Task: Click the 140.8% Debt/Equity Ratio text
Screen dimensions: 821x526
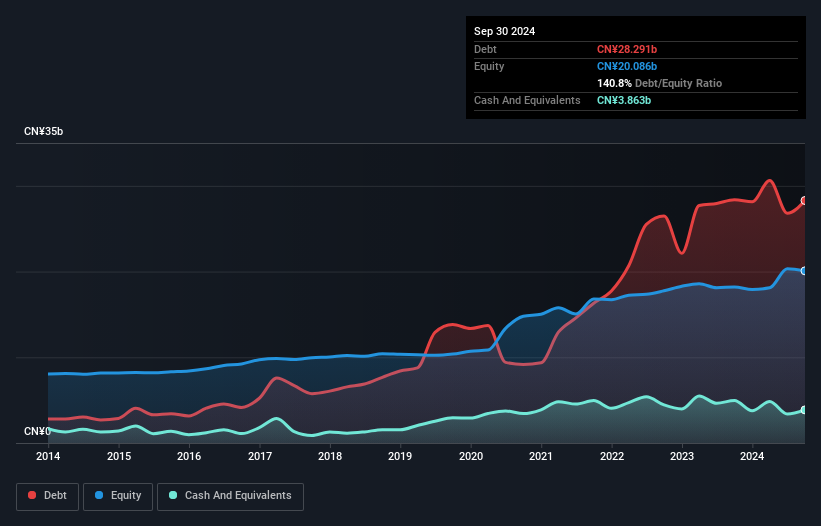Action: 659,83
